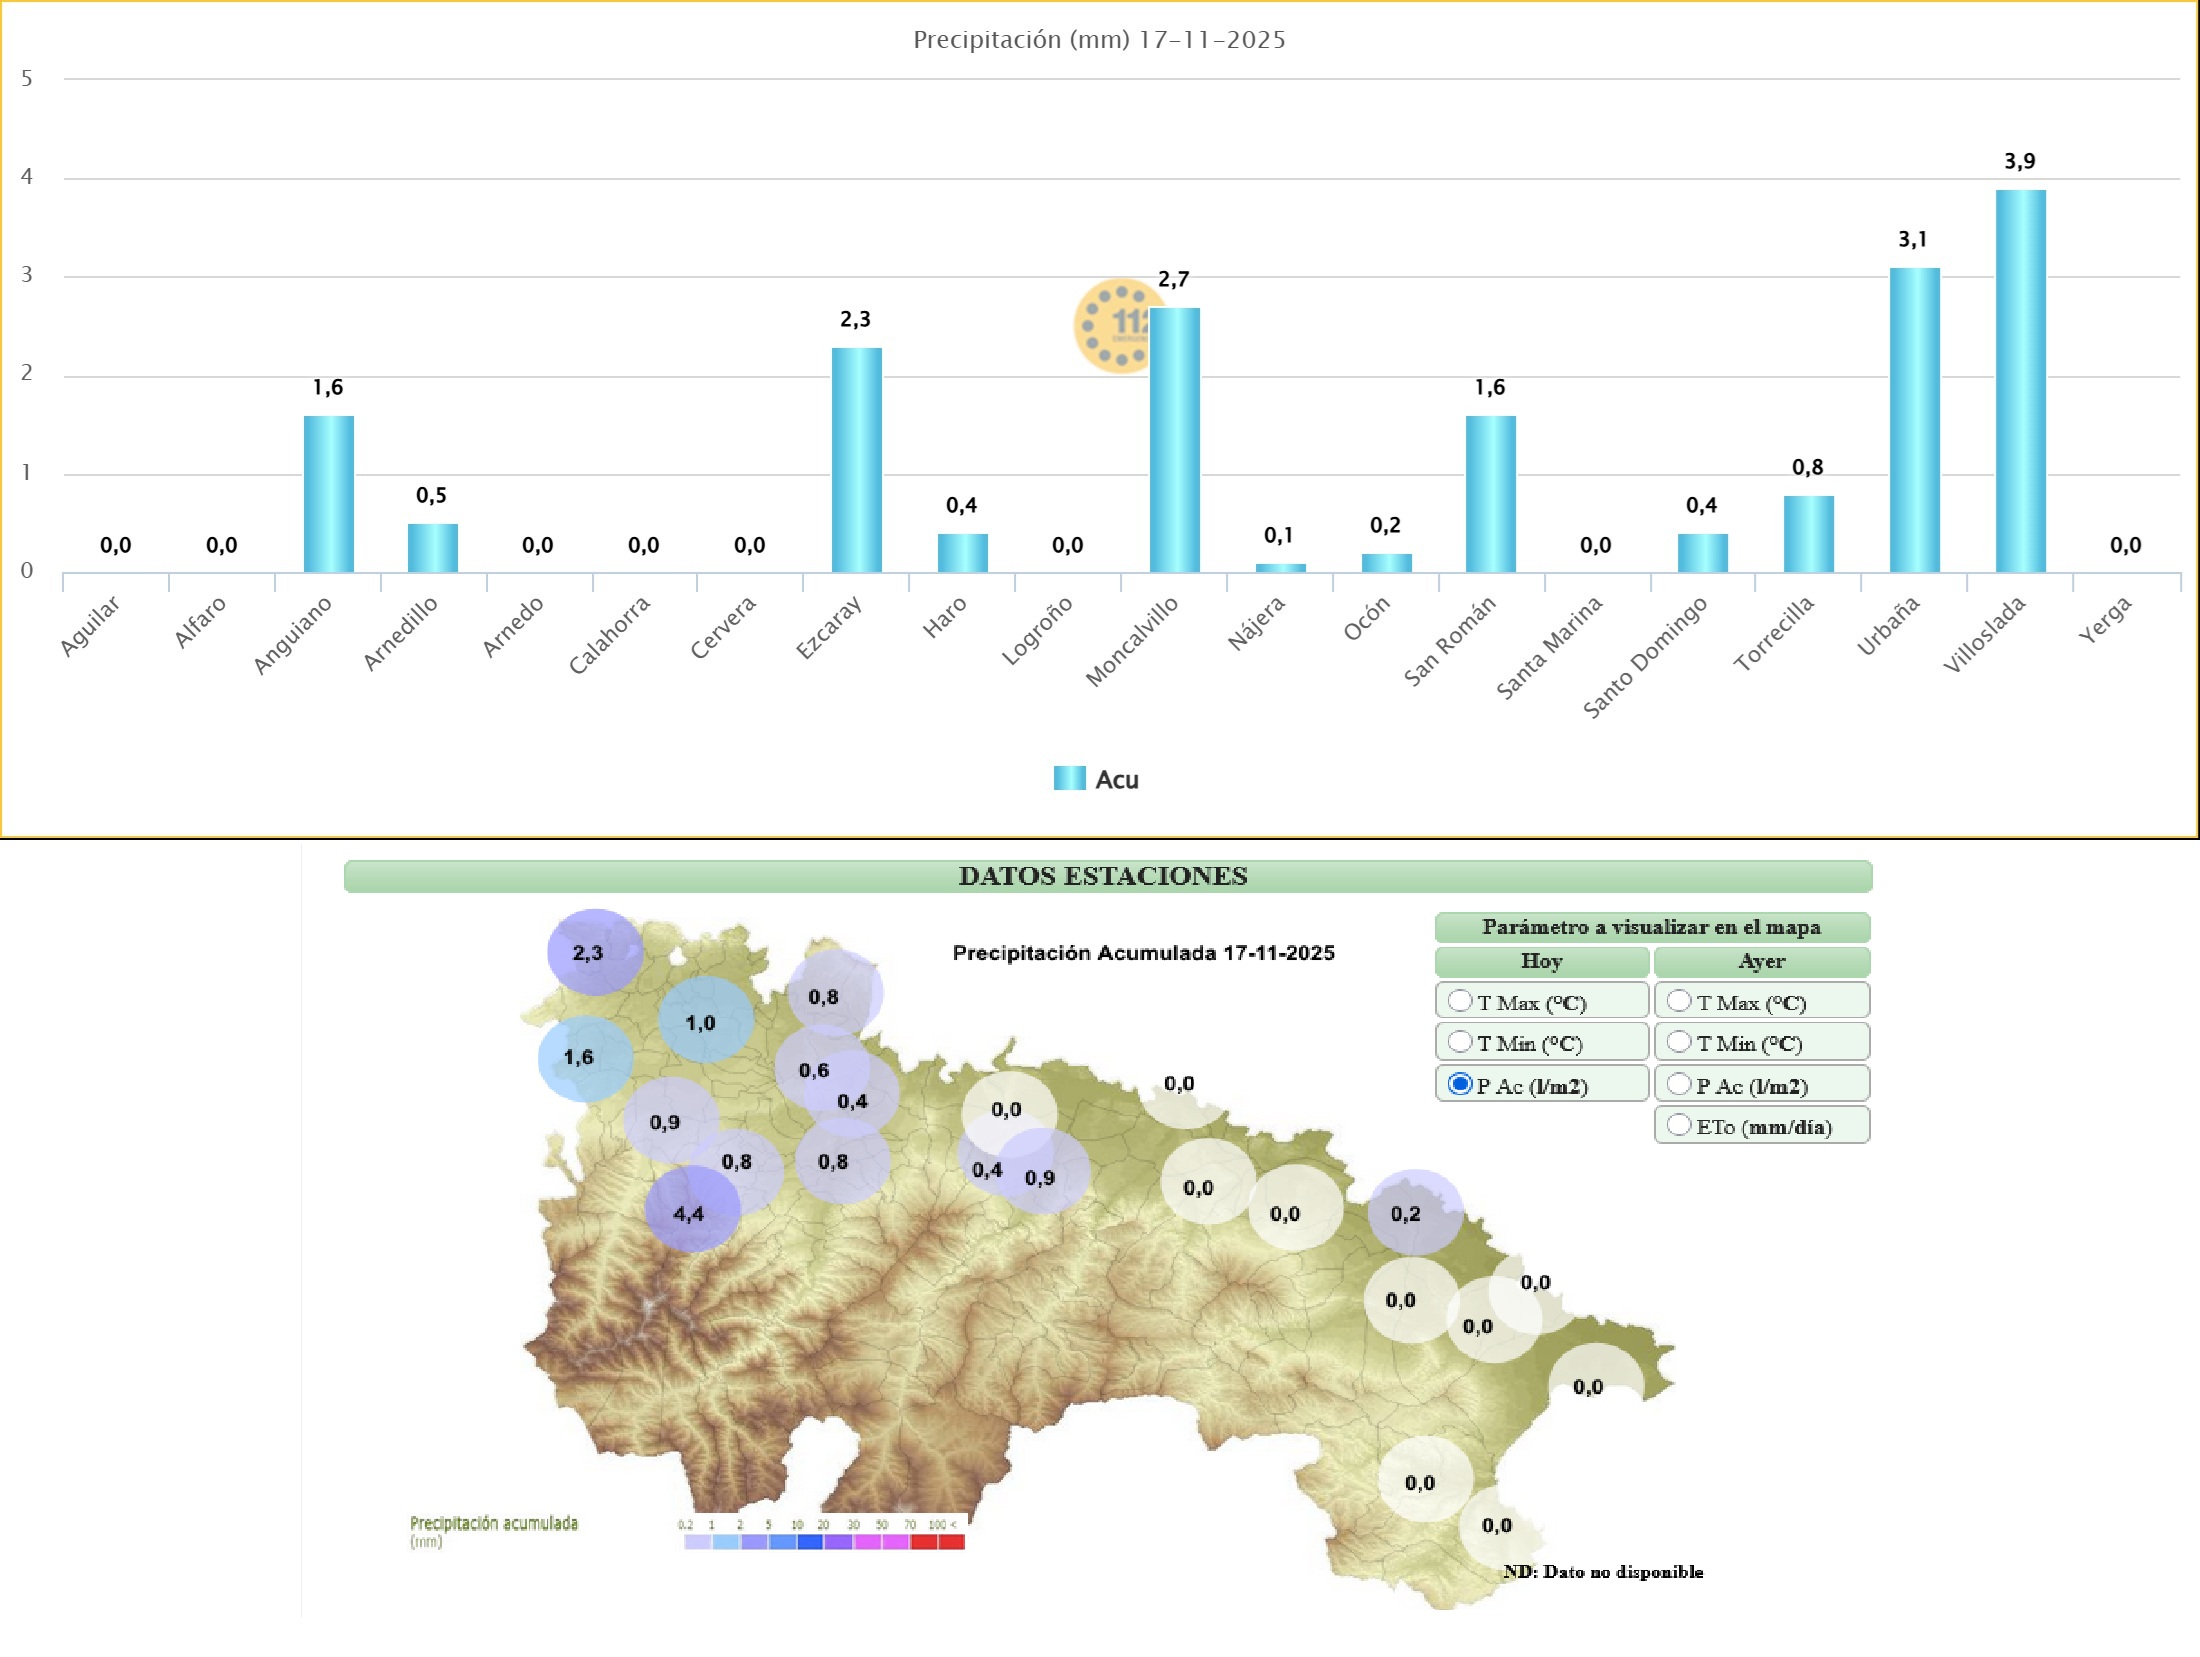This screenshot has height=1657, width=2200.
Task: Click the map station circle showing 1,6
Action: click(x=585, y=1059)
